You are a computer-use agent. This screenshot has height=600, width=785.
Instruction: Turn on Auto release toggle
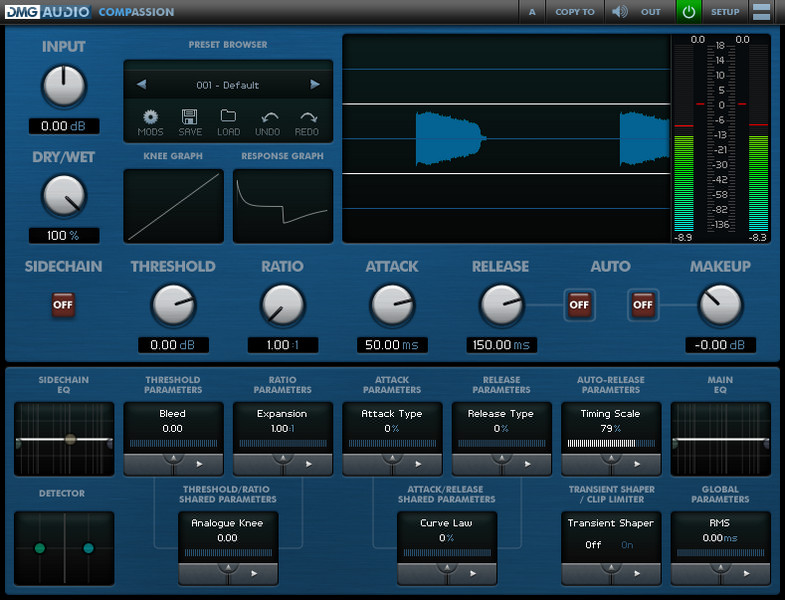(578, 304)
